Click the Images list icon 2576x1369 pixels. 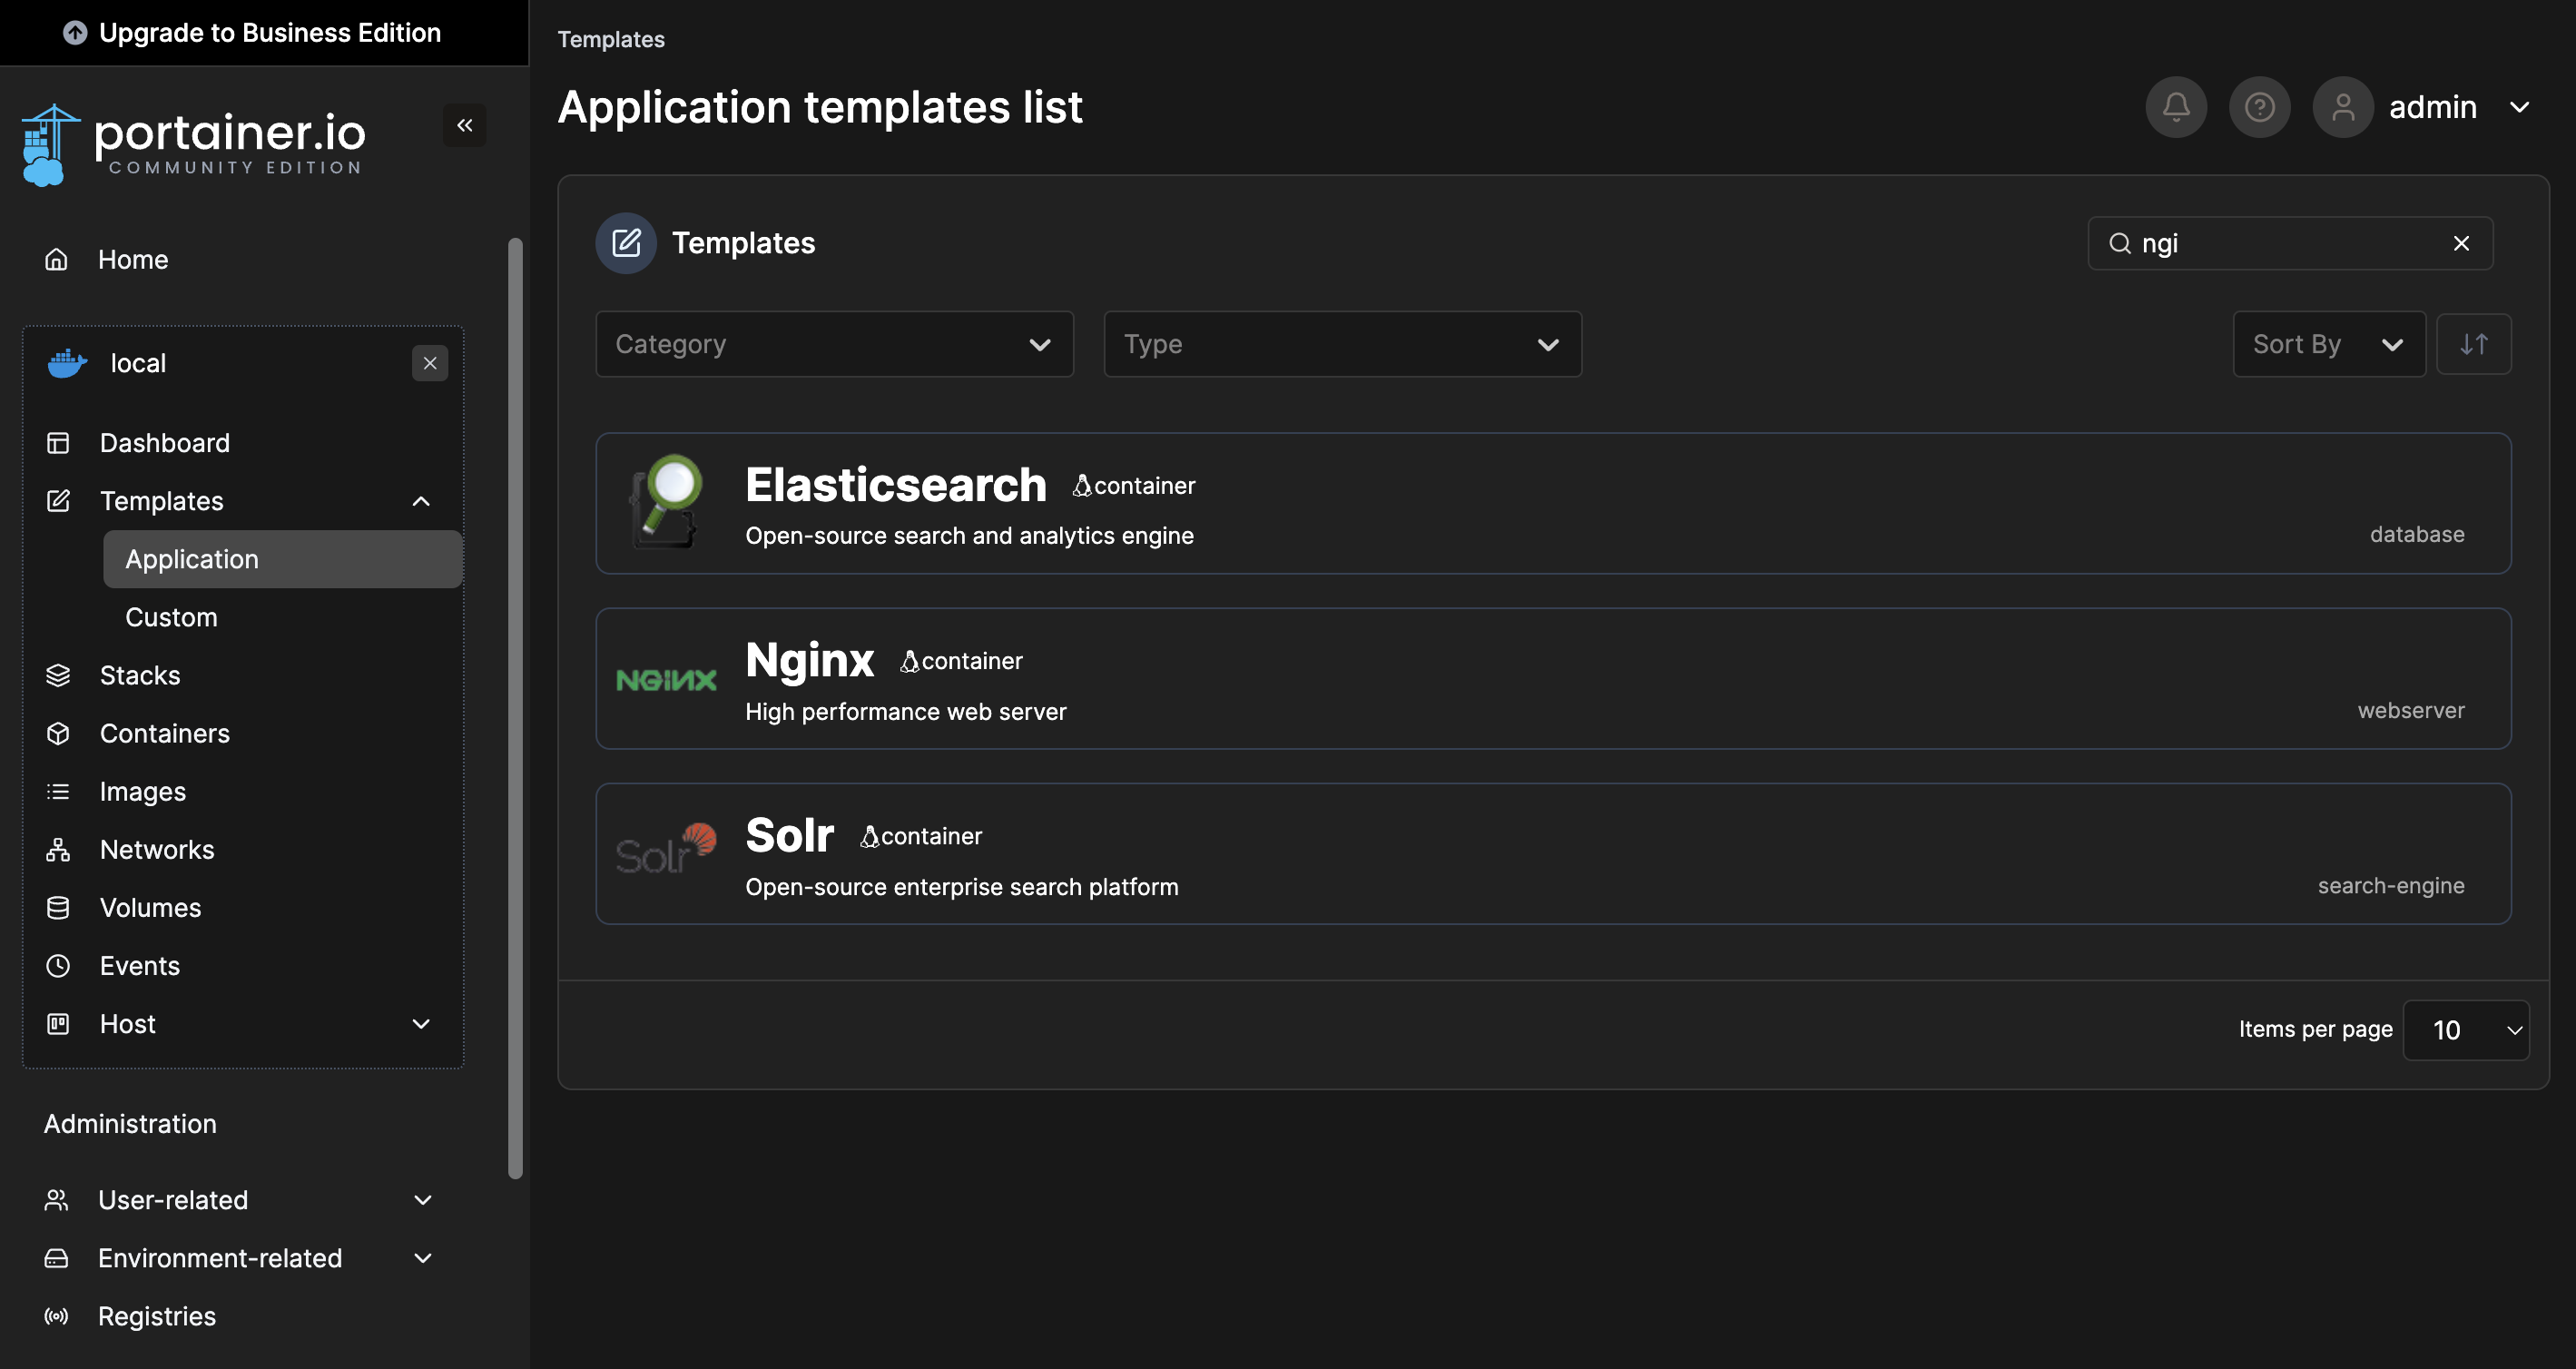tap(58, 791)
